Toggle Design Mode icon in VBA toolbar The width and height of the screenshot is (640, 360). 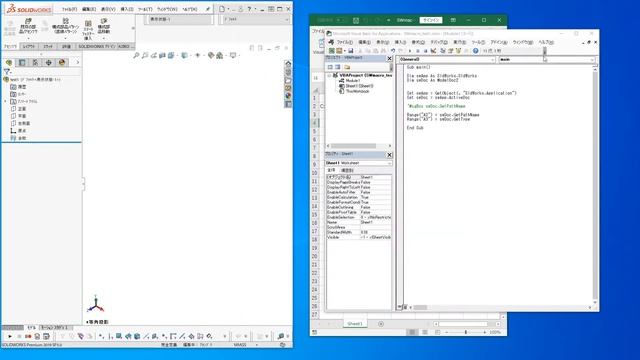coord(433,51)
